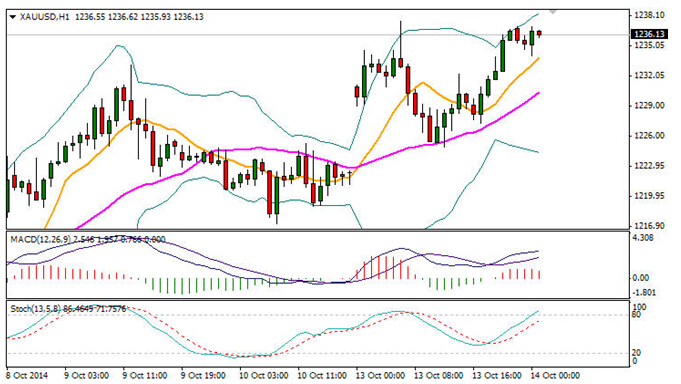Click the 1226.00 price axis label
This screenshot has height=384, width=681.
coord(649,136)
